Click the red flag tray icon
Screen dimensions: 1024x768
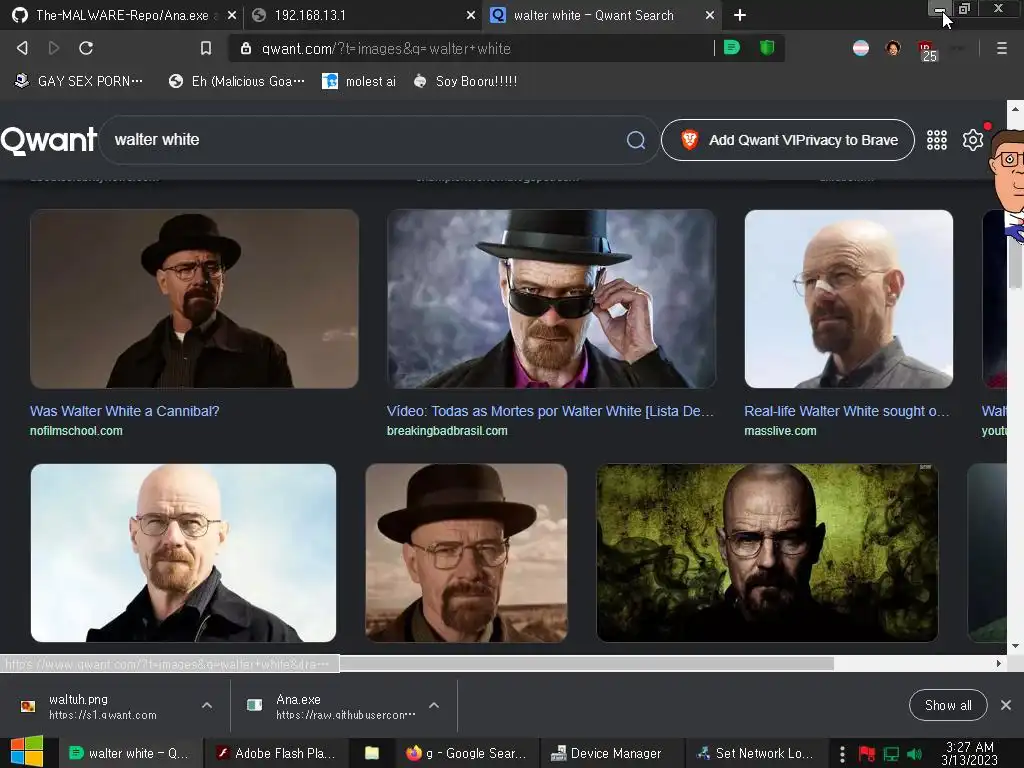[867, 754]
